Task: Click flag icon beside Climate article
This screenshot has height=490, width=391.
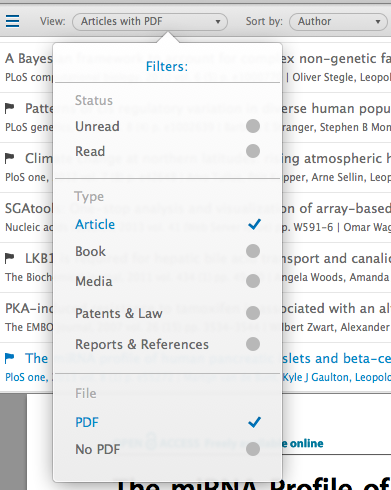Action: coord(10,158)
